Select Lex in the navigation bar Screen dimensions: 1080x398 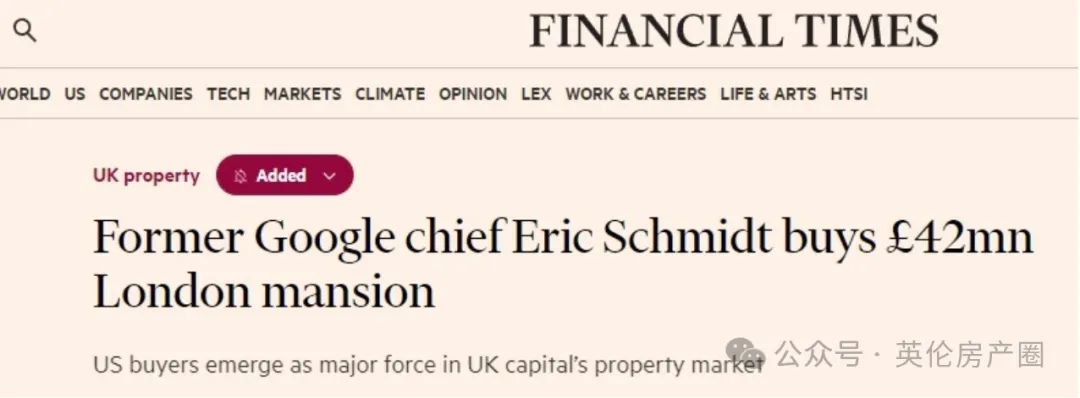(536, 94)
